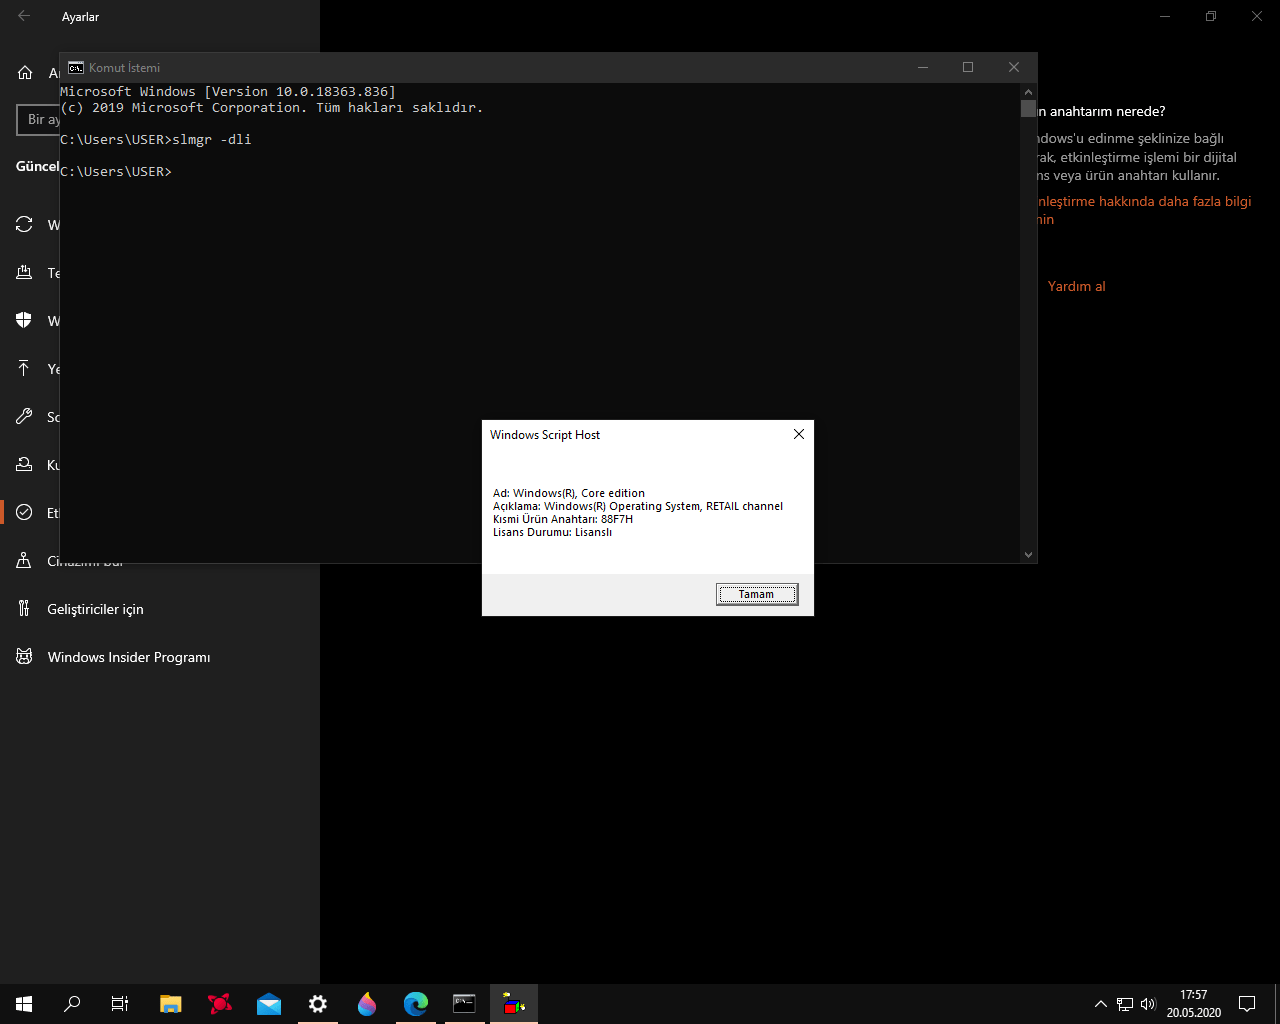Open File Explorer from the taskbar

pos(171,1004)
